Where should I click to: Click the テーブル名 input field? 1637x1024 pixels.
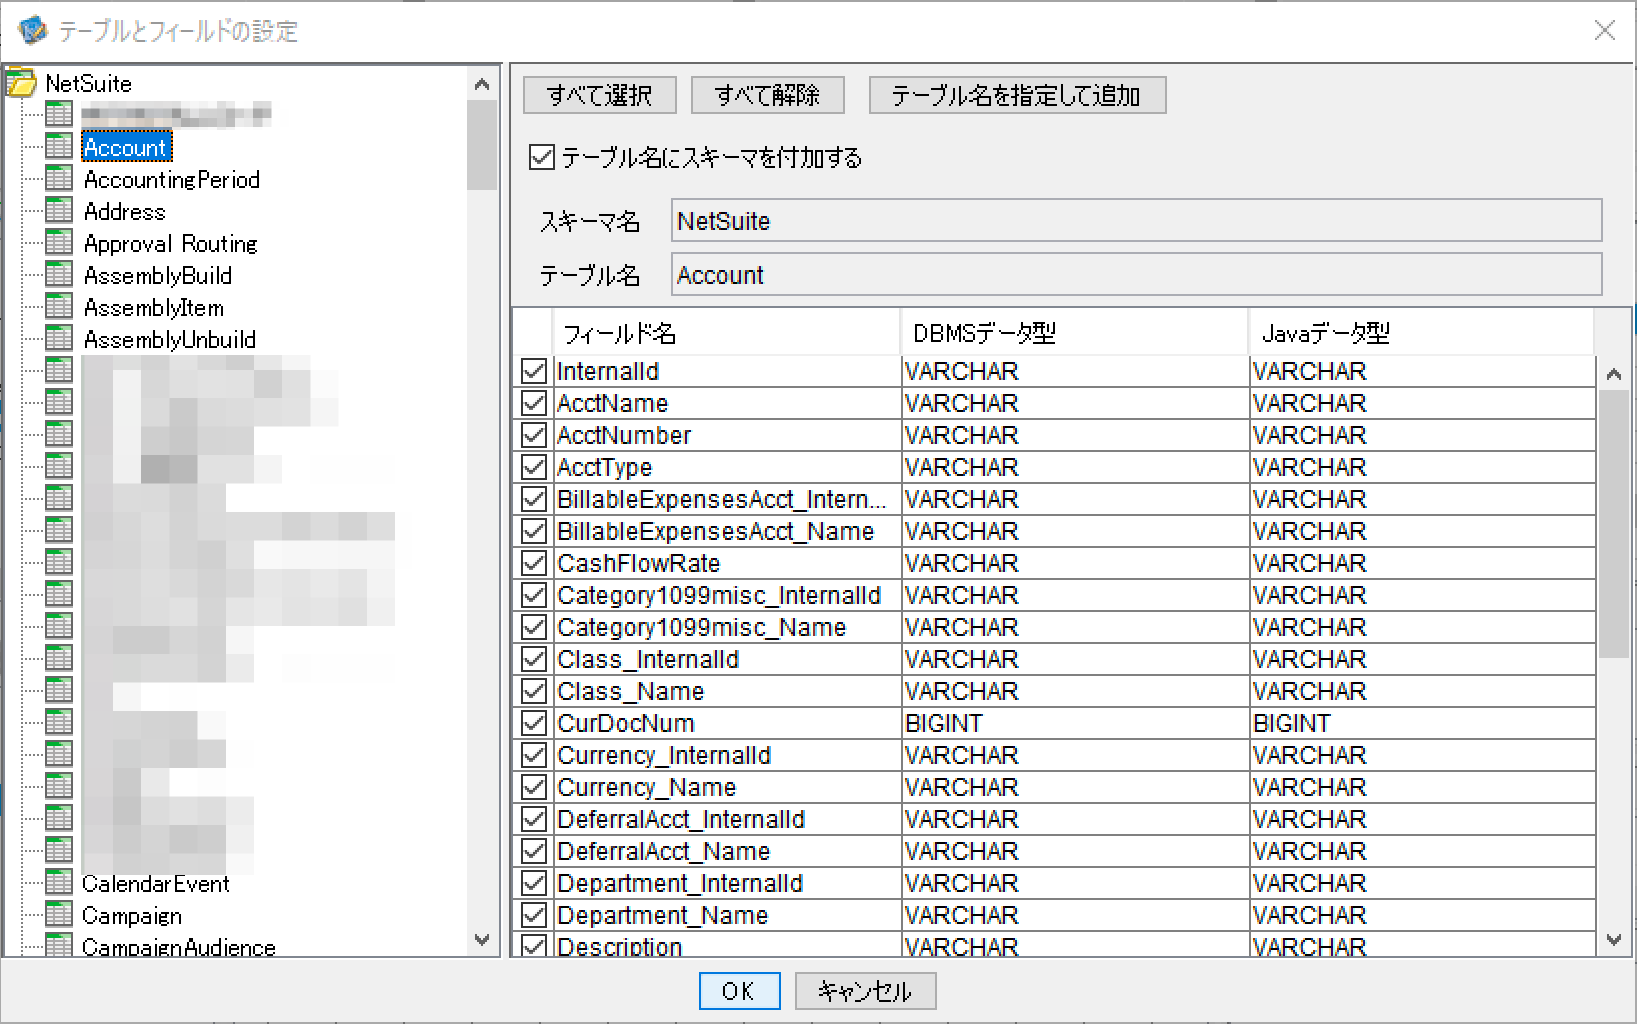click(x=1136, y=275)
